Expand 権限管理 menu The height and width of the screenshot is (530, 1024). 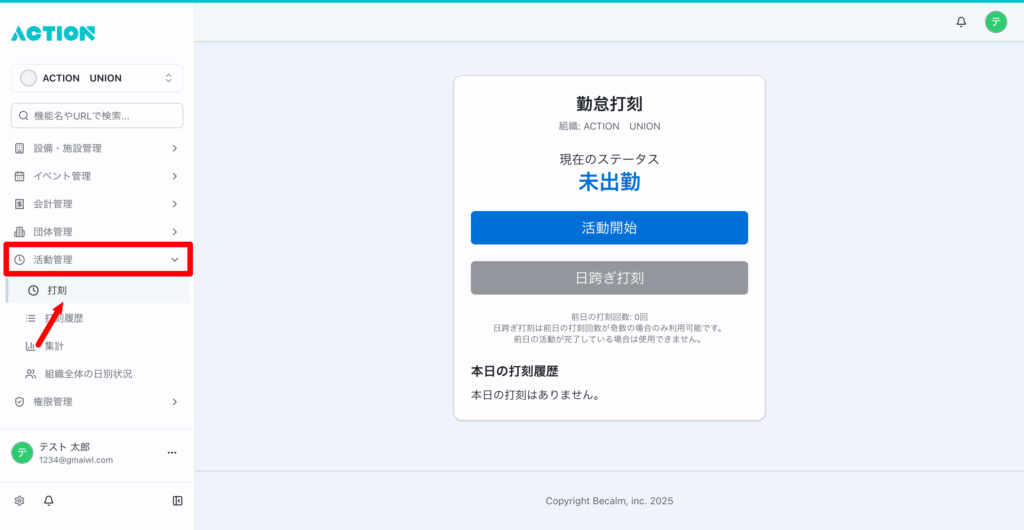pos(97,402)
